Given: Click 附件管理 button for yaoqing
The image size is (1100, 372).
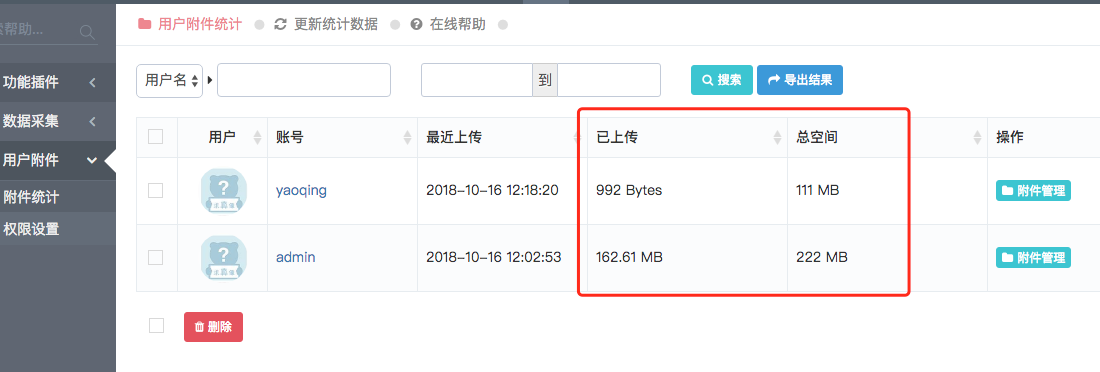Looking at the screenshot, I should coord(1033,190).
